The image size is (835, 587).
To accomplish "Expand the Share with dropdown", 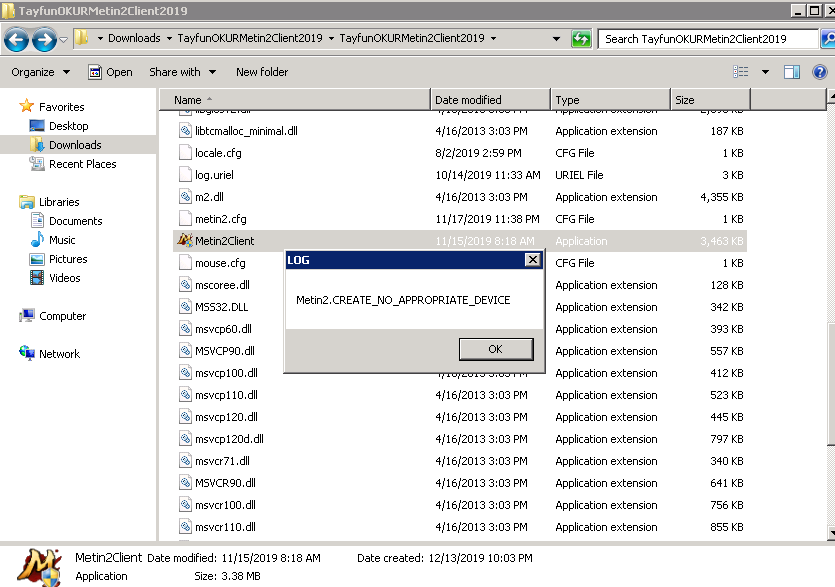I will click(x=182, y=72).
